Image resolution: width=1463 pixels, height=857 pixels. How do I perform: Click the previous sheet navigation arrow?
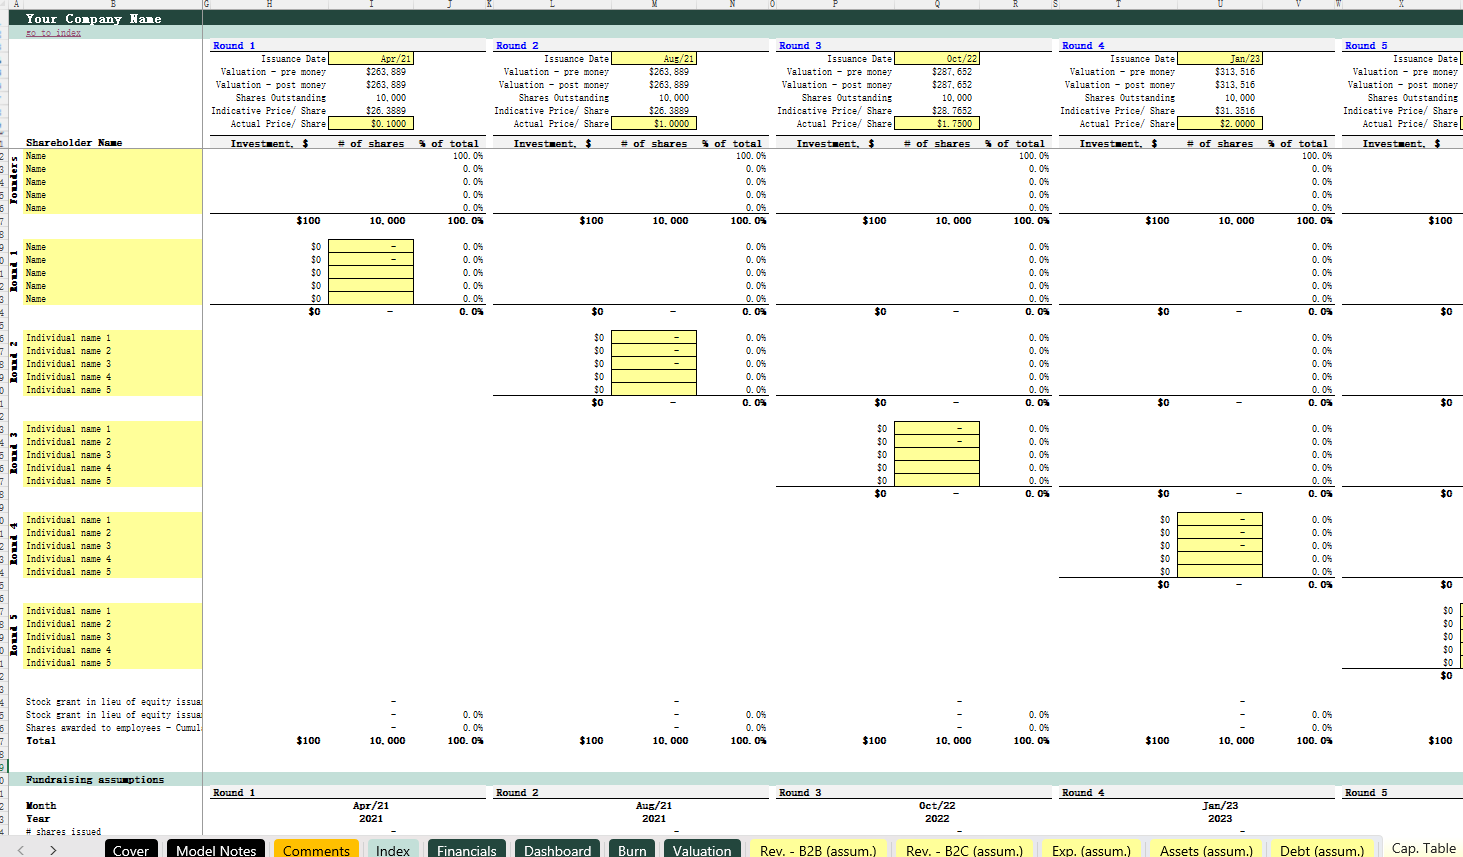coord(21,850)
